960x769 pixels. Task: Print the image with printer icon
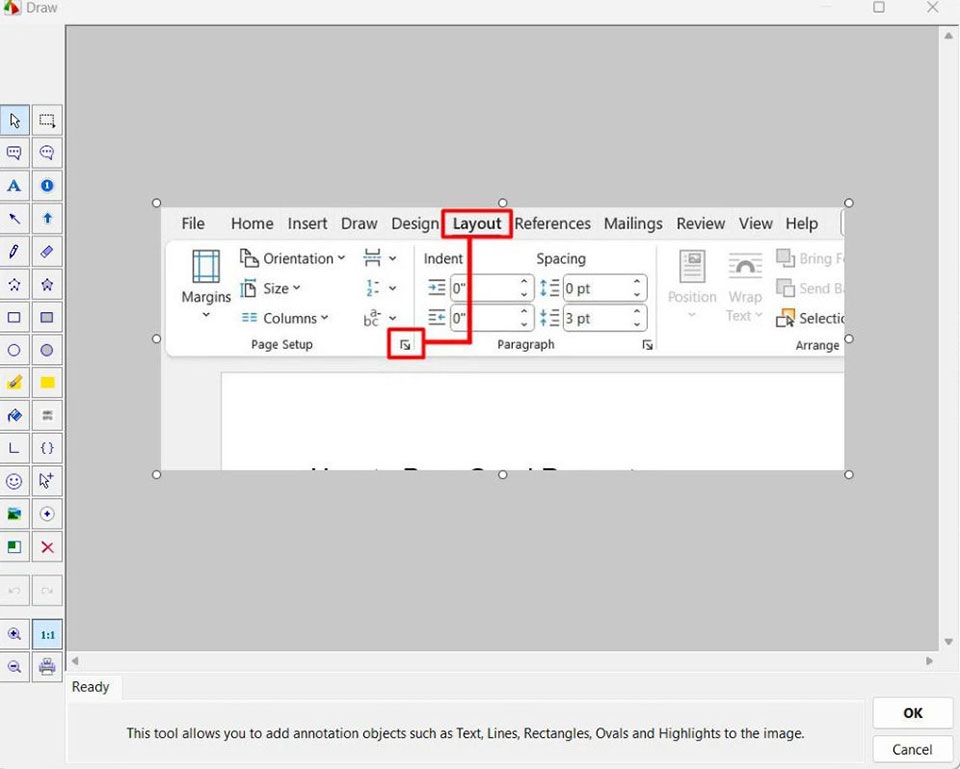(x=47, y=667)
